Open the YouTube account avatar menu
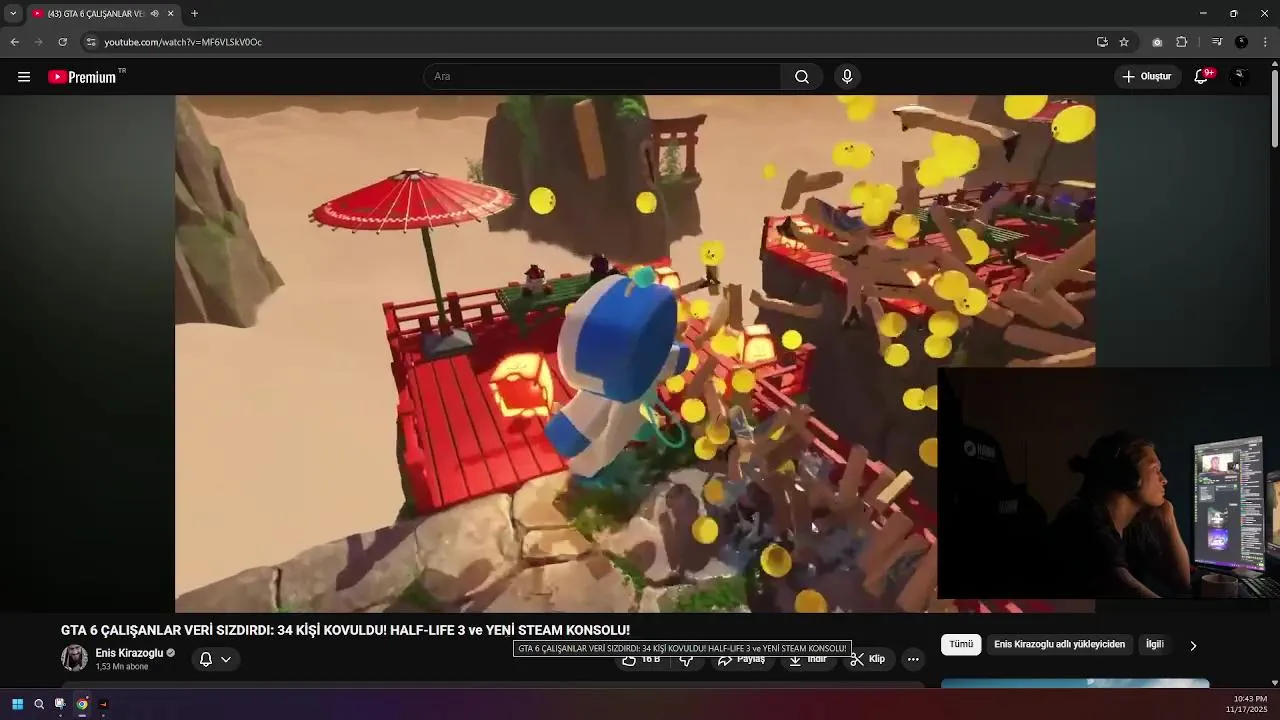1280x720 pixels. [x=1239, y=77]
